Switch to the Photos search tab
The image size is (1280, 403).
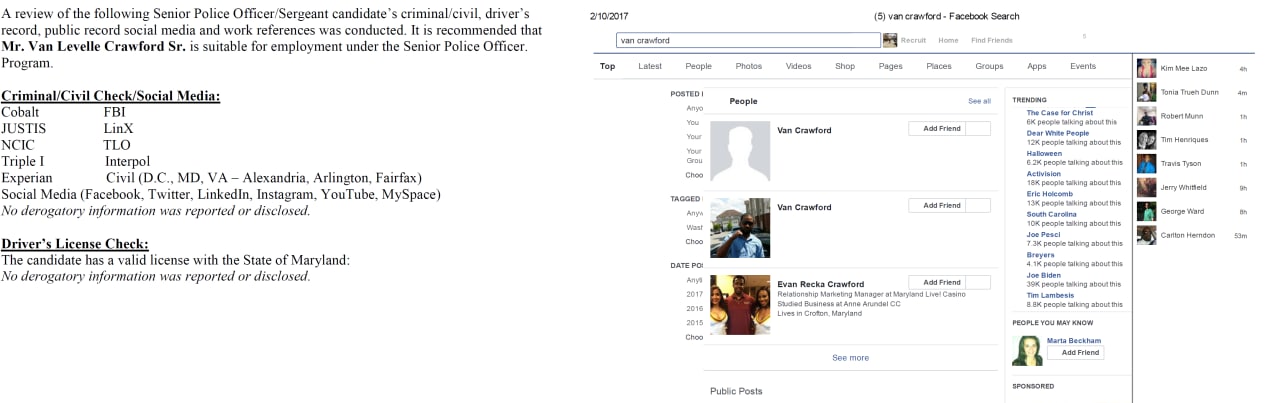click(x=748, y=66)
